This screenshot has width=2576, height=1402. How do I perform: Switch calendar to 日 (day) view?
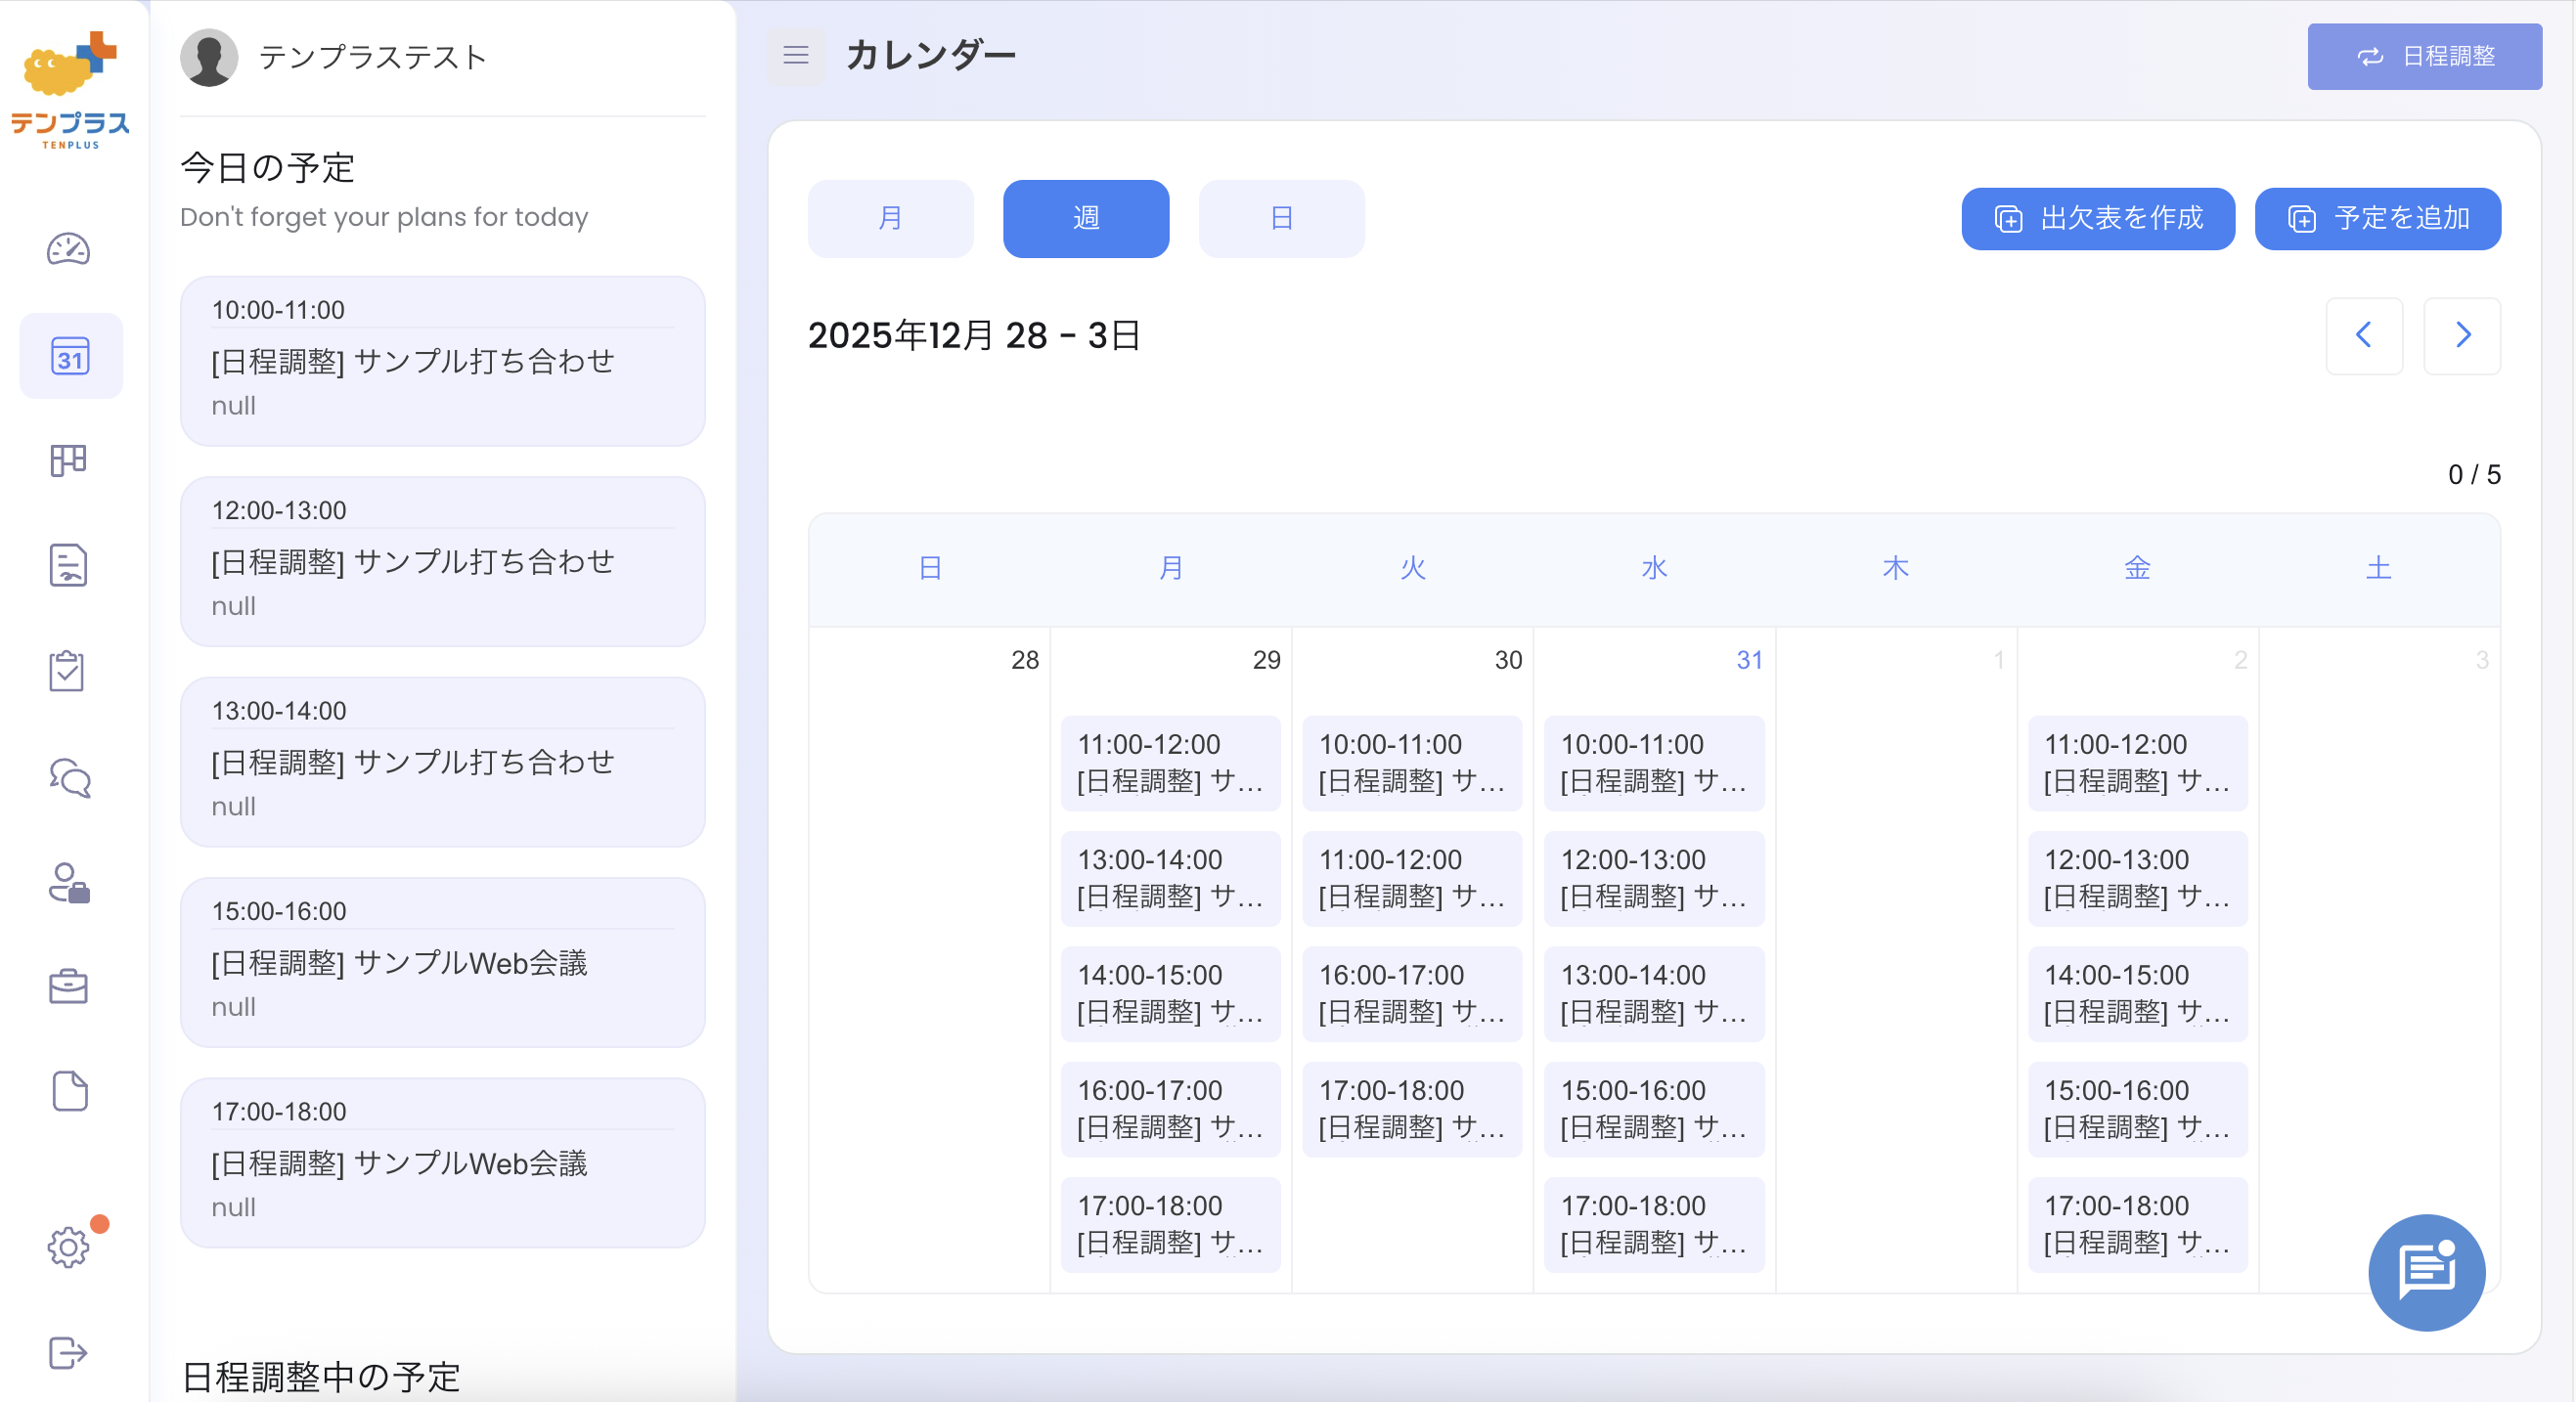(1281, 218)
